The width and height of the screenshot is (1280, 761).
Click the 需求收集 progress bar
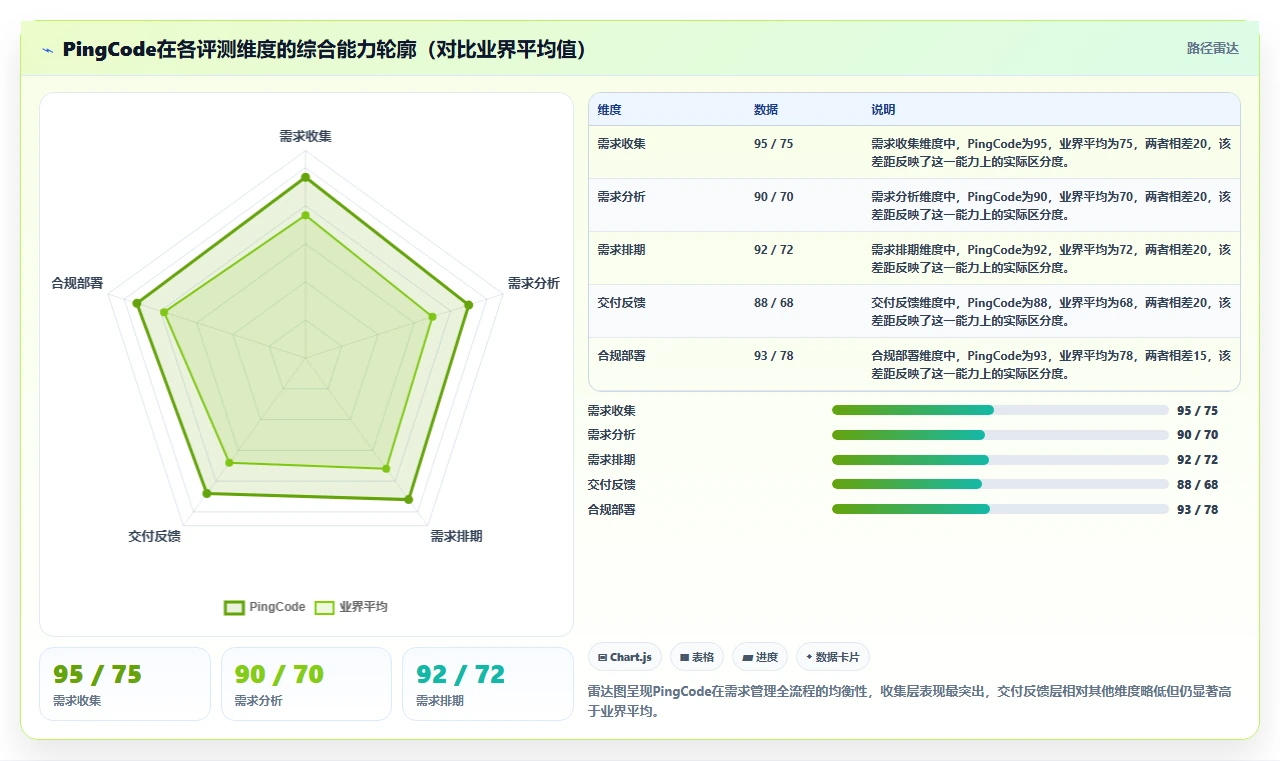click(x=1000, y=410)
